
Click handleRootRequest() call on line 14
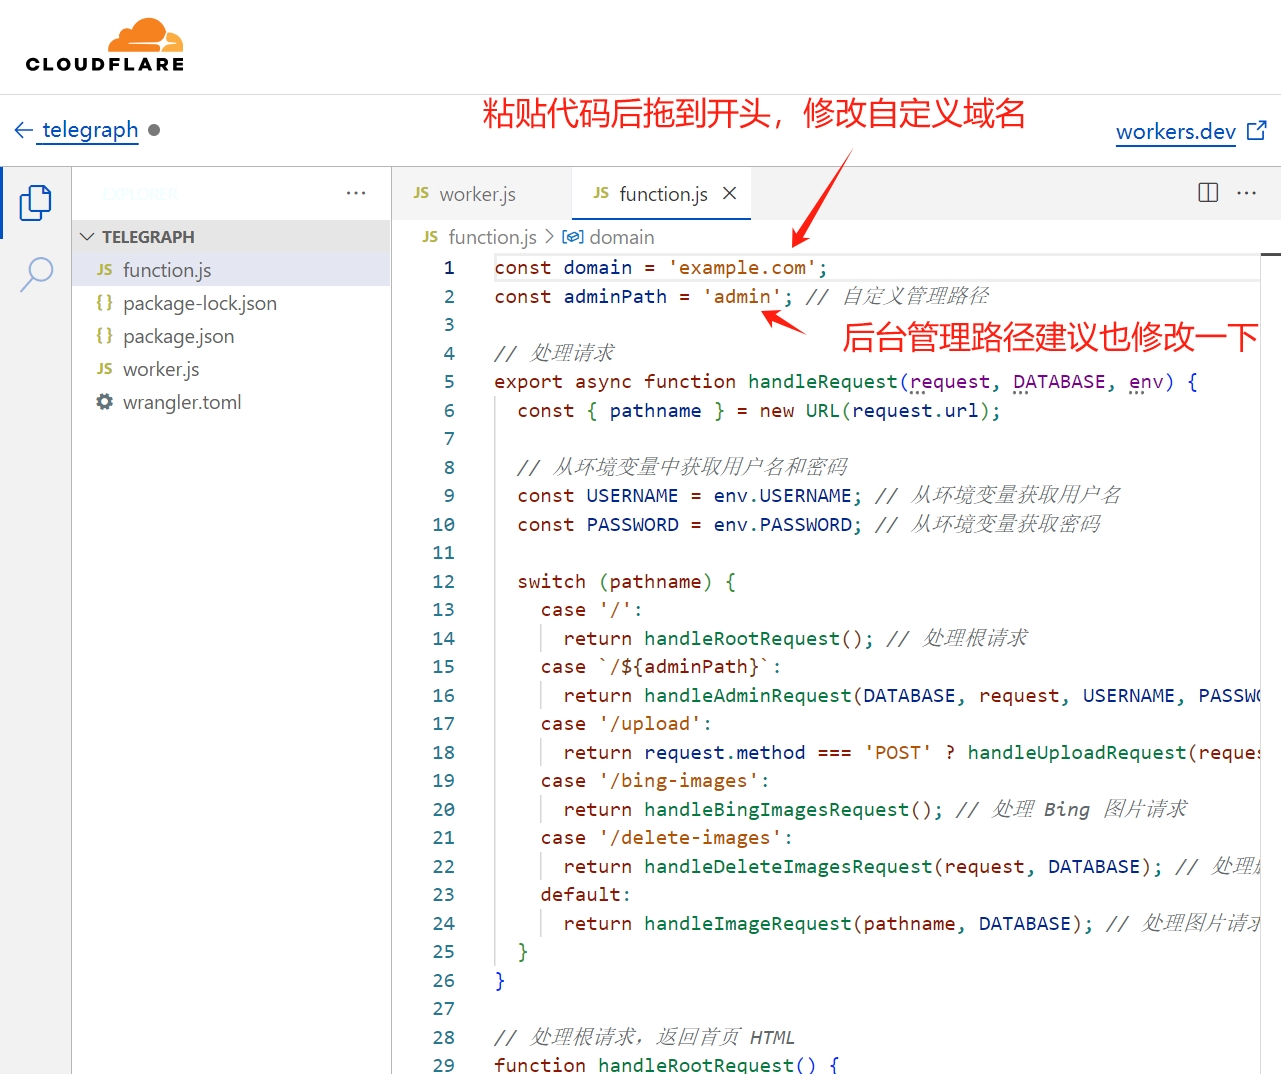753,639
